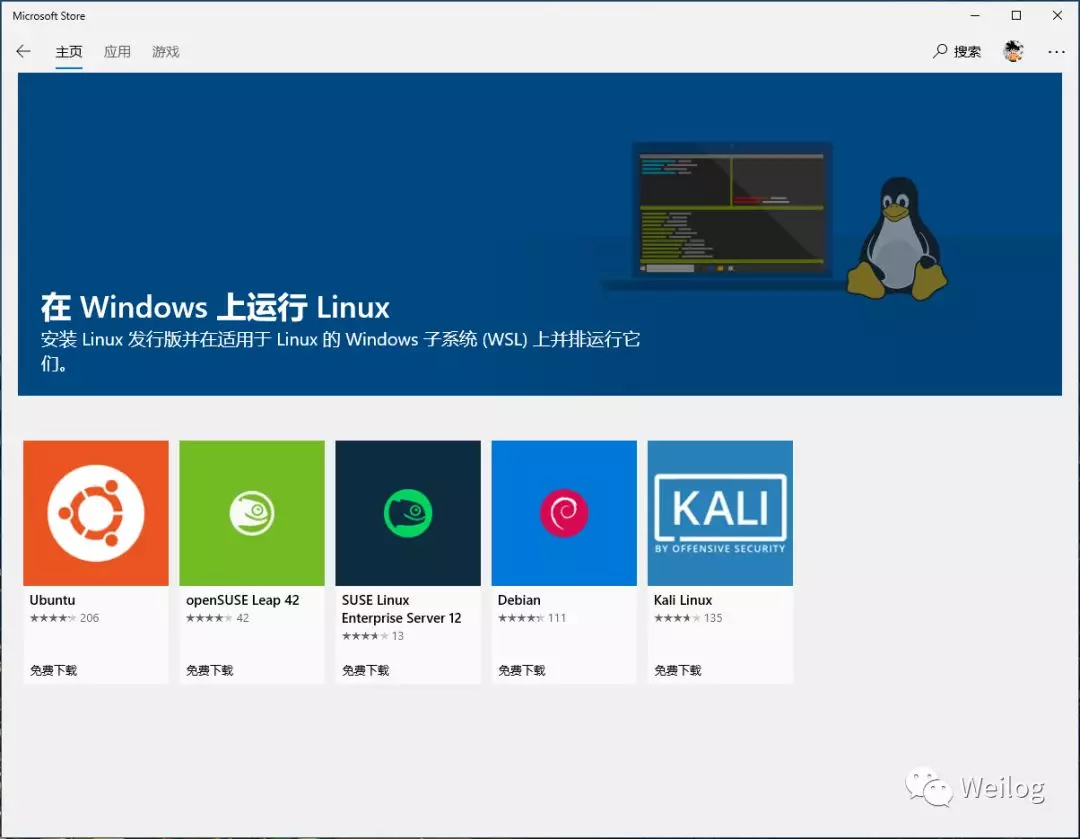
Task: Click the openSUSE Leap 42 title
Action: (x=242, y=600)
